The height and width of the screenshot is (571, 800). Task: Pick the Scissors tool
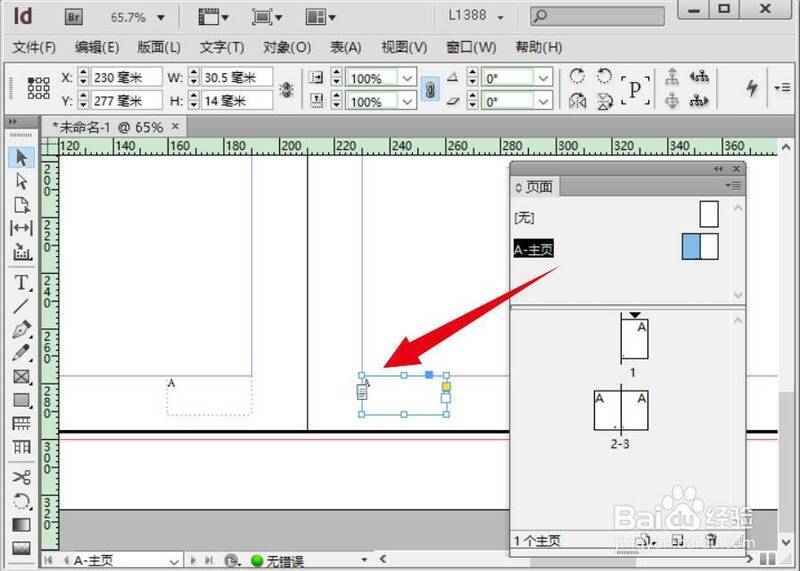coord(22,477)
